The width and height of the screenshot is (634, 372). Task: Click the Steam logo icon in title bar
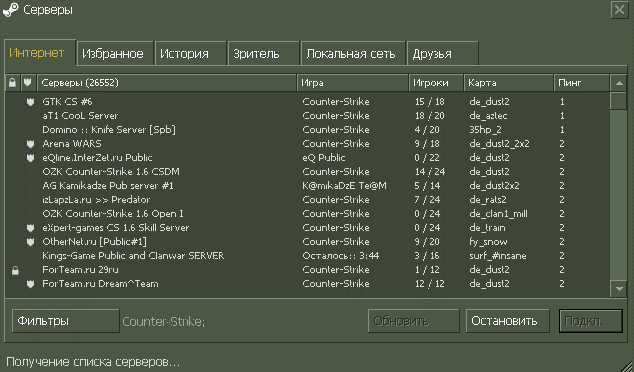point(11,10)
